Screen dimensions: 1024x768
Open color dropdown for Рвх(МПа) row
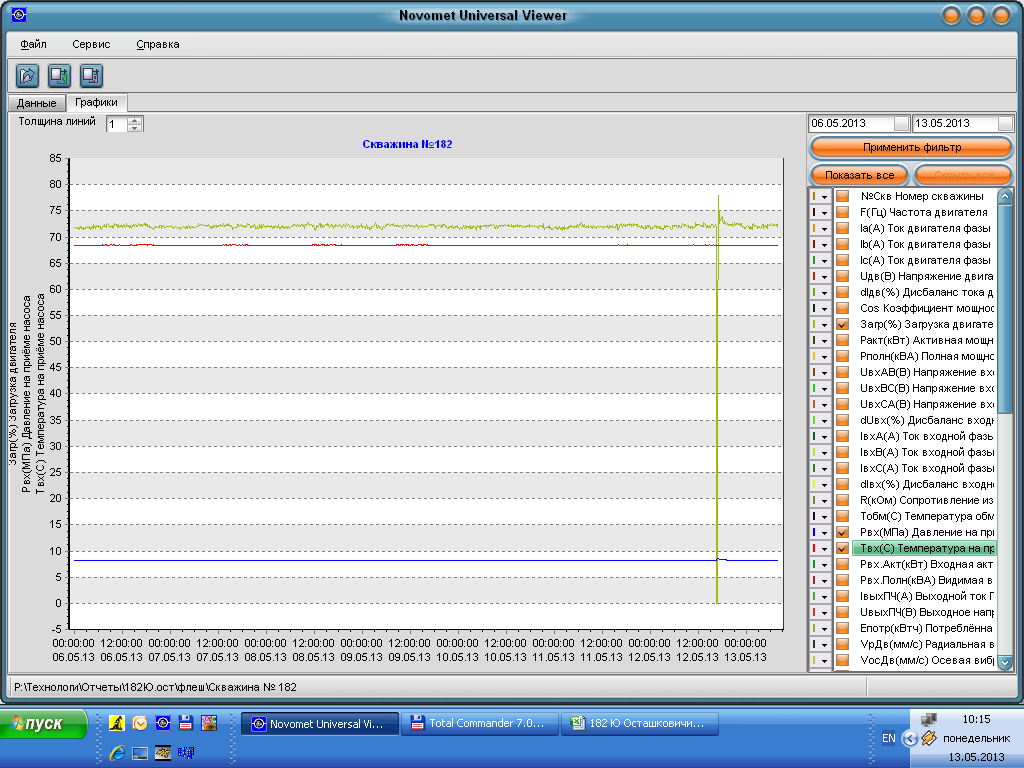pyautogui.click(x=825, y=532)
